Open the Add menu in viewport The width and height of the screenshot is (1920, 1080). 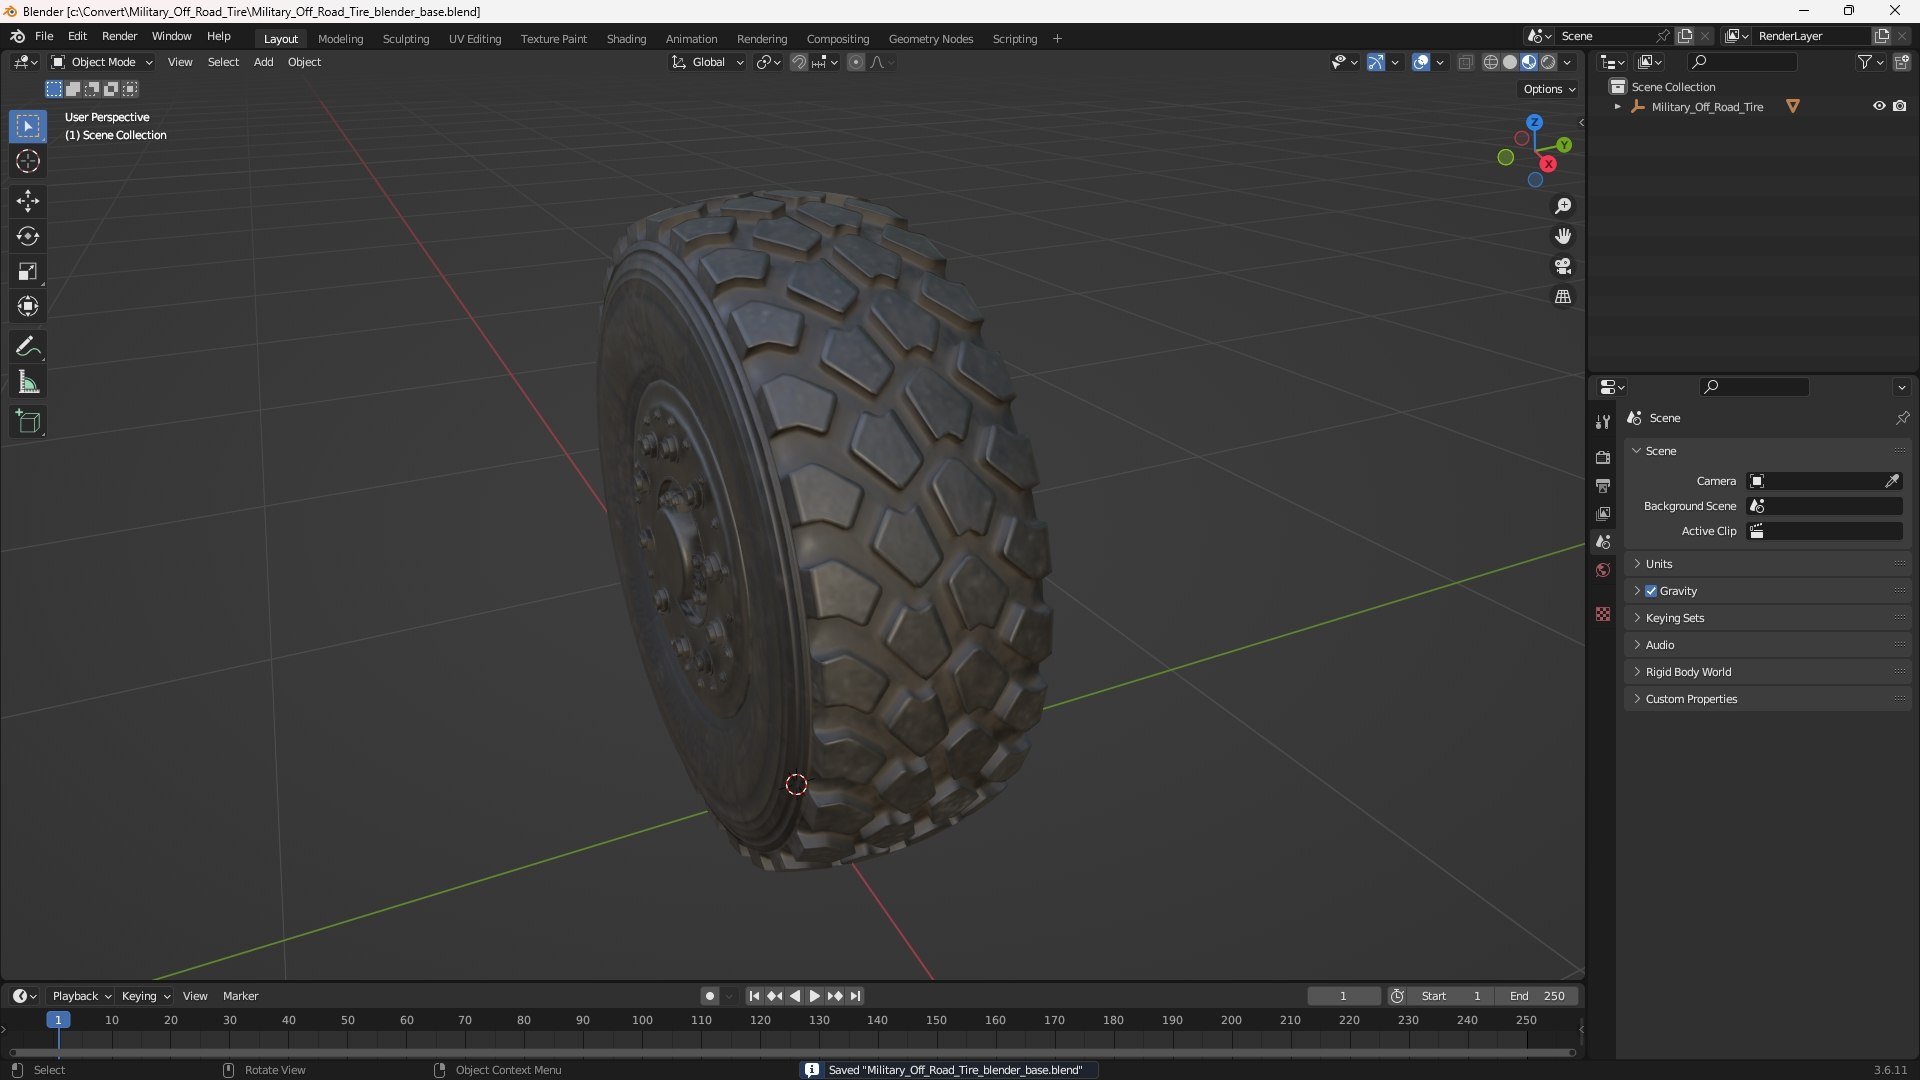click(263, 62)
